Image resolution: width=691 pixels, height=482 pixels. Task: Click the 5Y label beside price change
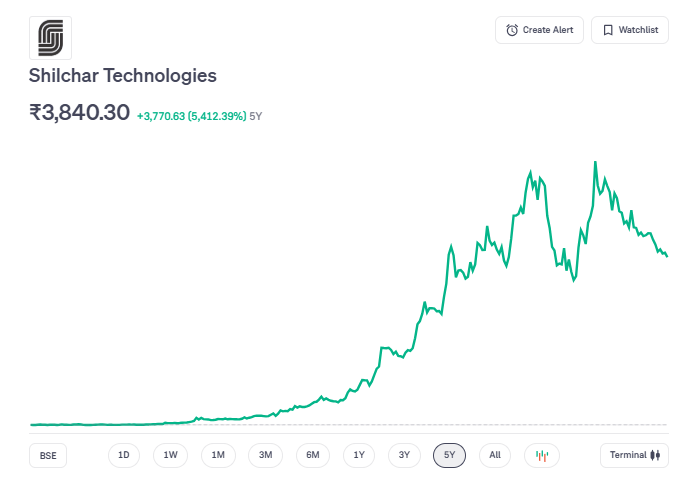pos(256,116)
